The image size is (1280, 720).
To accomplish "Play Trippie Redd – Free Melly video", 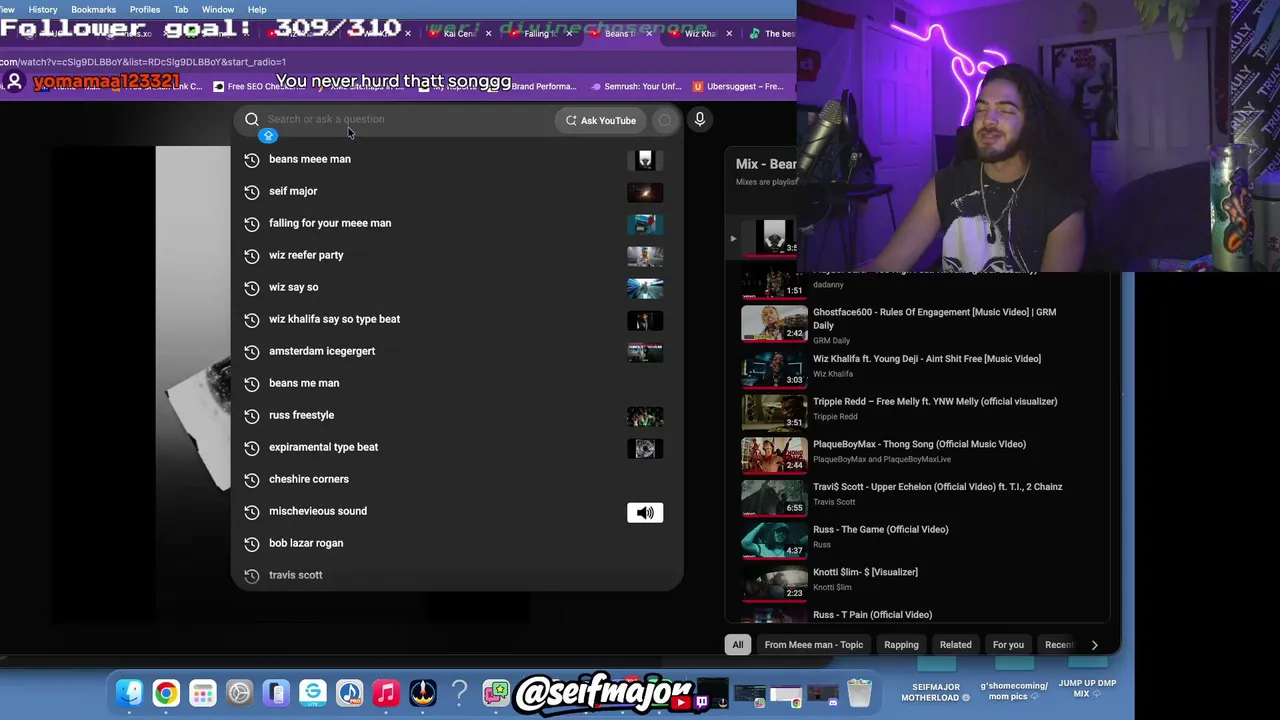I will pyautogui.click(x=935, y=402).
